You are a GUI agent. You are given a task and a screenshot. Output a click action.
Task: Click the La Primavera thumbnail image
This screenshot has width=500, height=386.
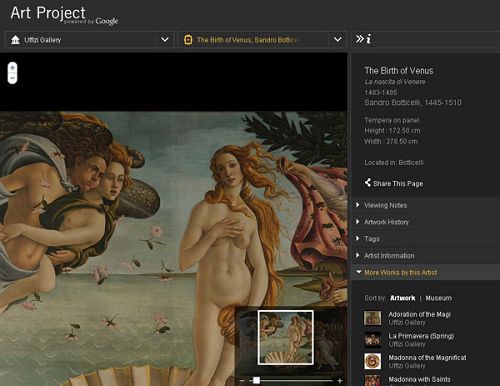[372, 340]
